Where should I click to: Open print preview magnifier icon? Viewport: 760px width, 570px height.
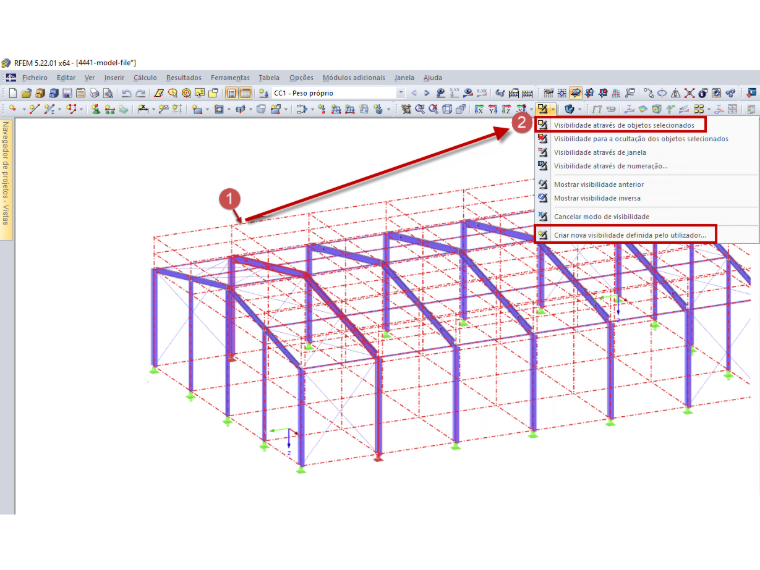108,93
